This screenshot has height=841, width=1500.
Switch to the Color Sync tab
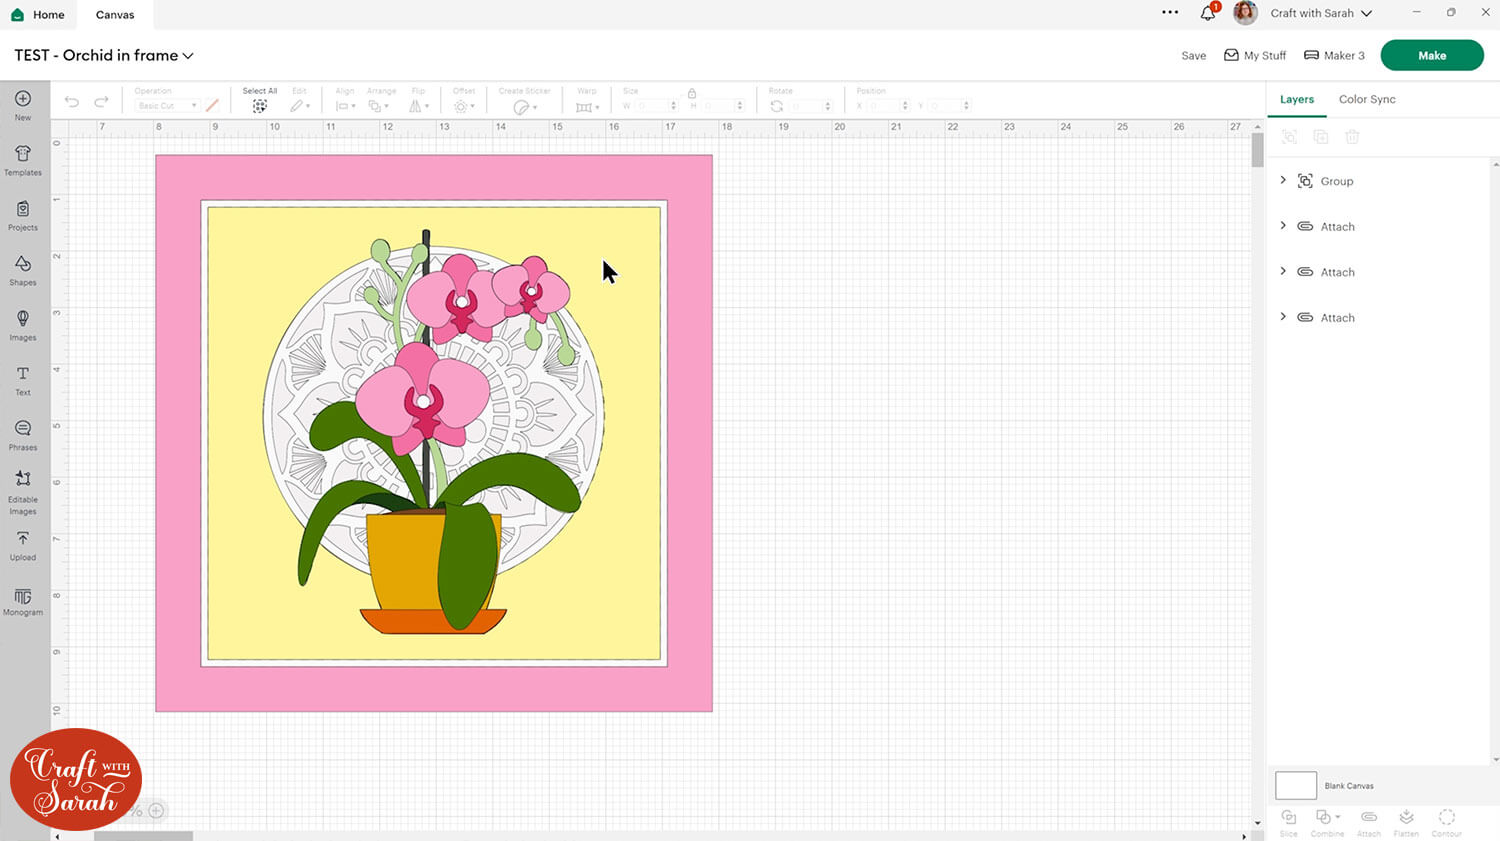pos(1366,99)
